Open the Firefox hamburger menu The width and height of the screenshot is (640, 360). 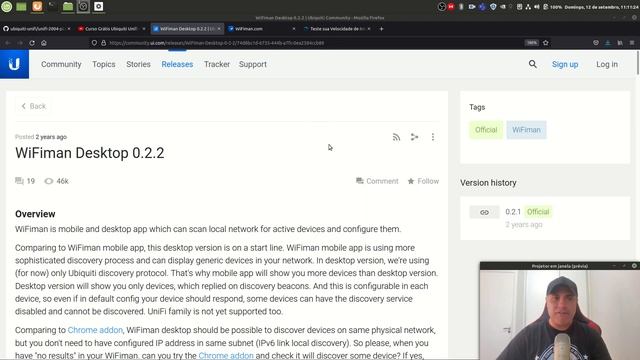coord(632,43)
